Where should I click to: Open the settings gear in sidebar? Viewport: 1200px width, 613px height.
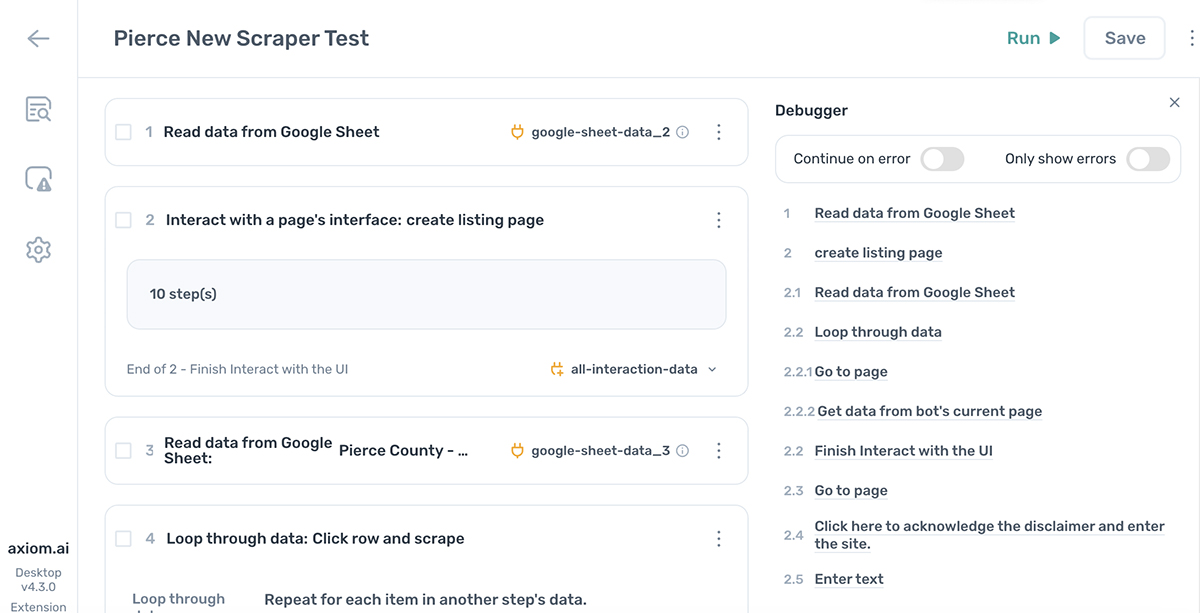pyautogui.click(x=38, y=249)
